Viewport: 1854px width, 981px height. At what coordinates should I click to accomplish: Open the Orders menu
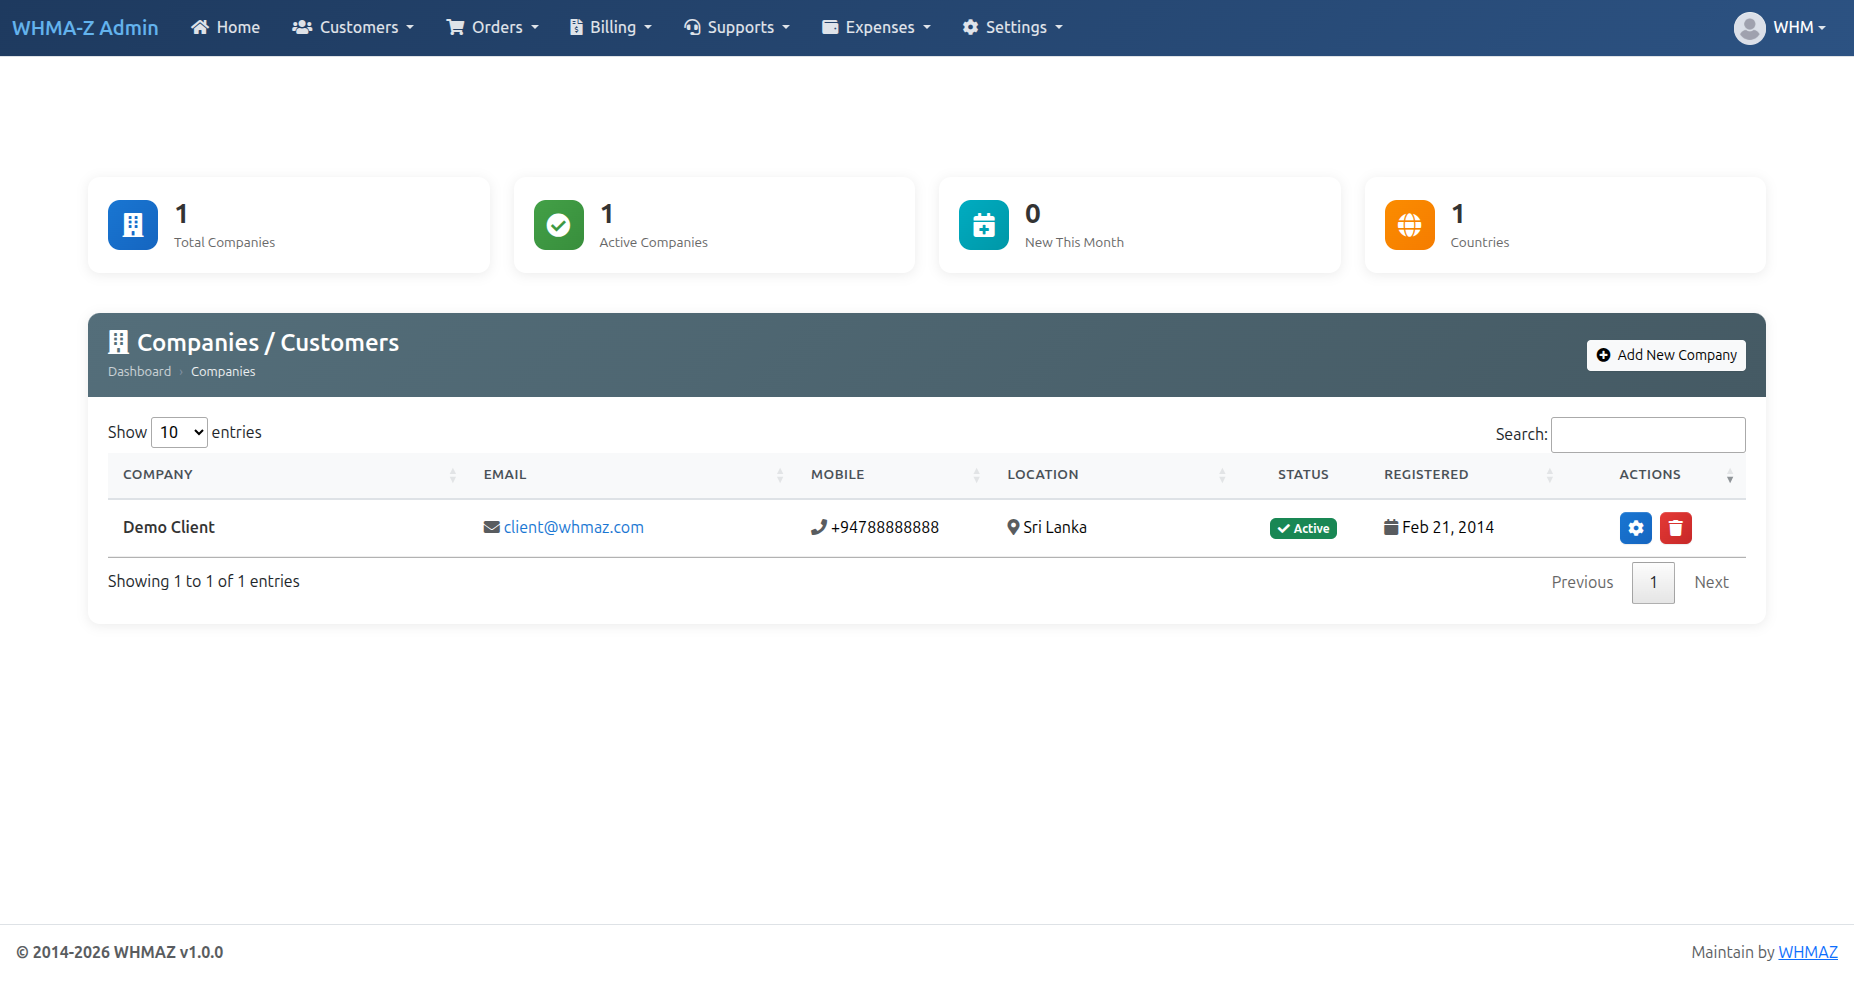(492, 27)
